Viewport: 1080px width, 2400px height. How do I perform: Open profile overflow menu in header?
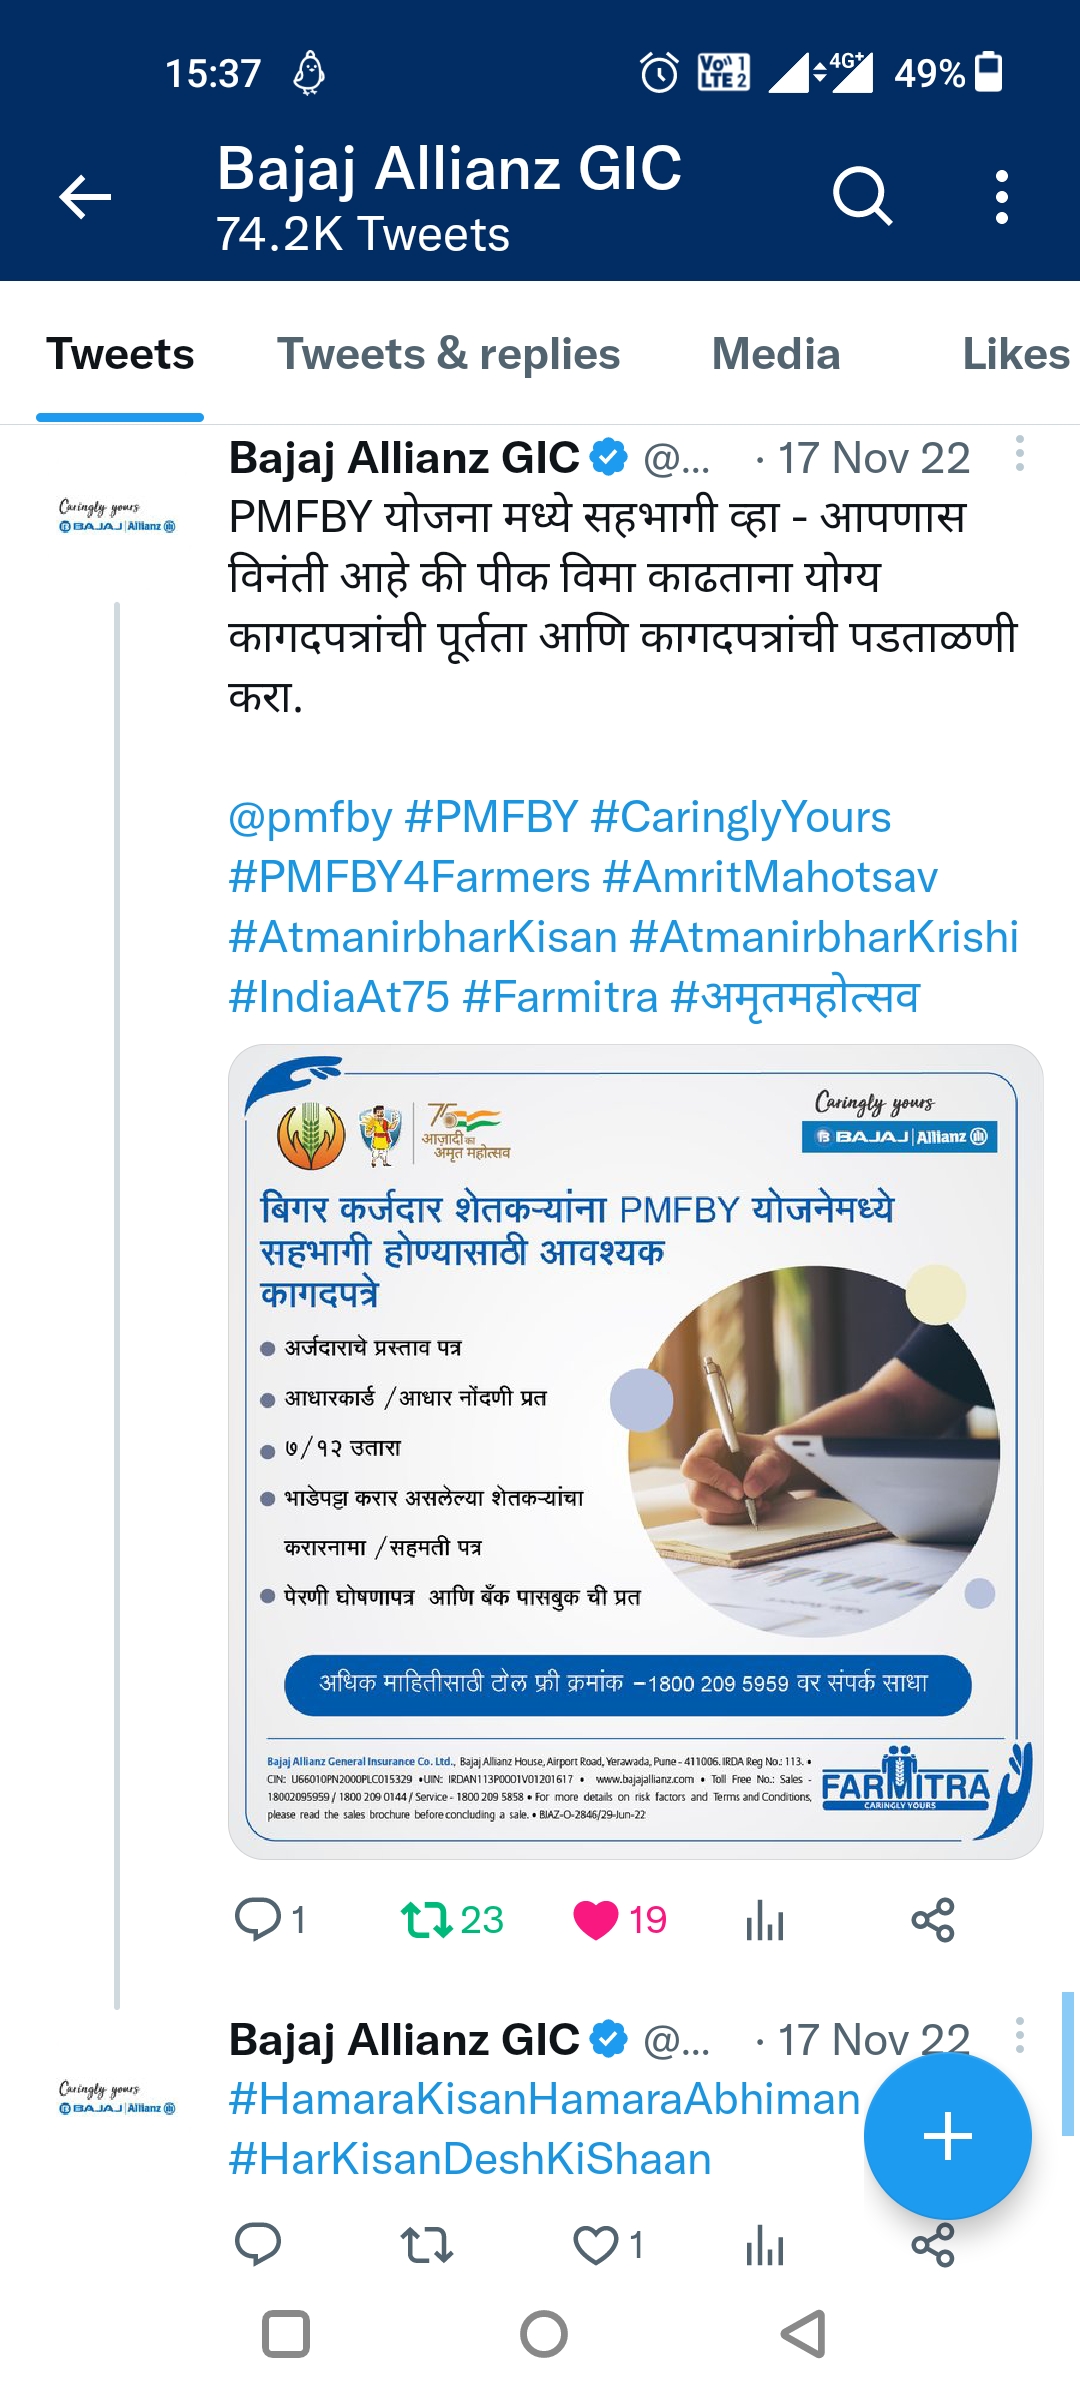(1001, 196)
